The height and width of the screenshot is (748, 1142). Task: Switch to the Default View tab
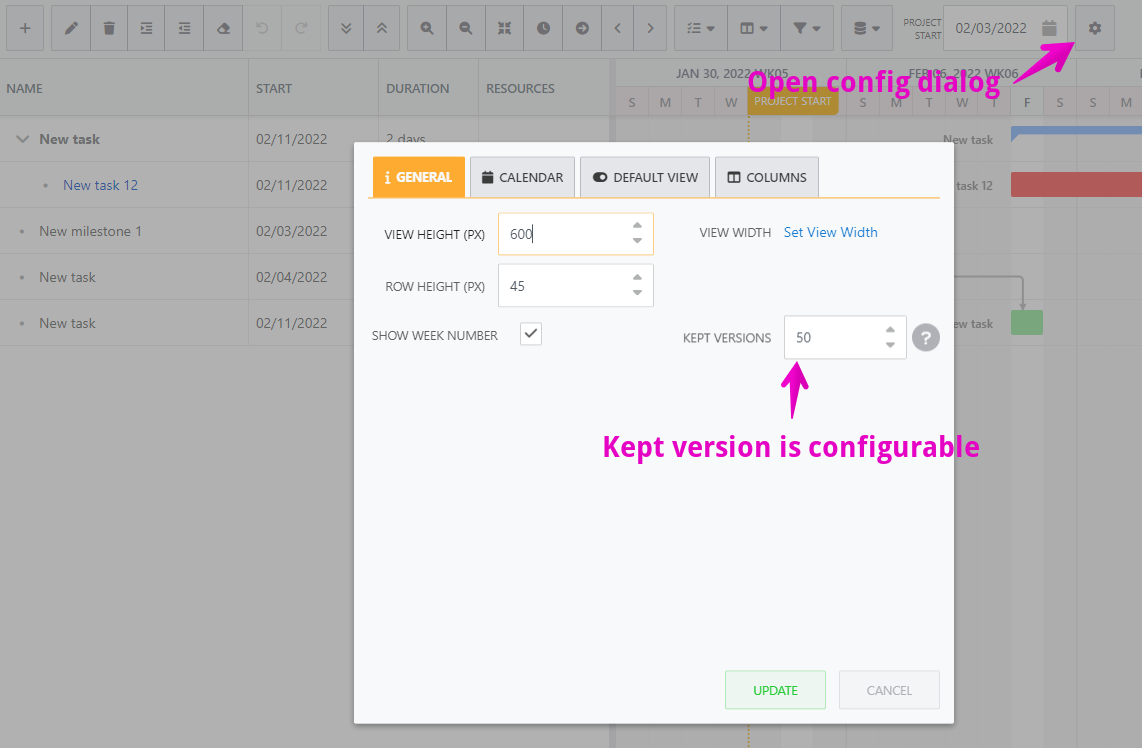[x=645, y=177]
